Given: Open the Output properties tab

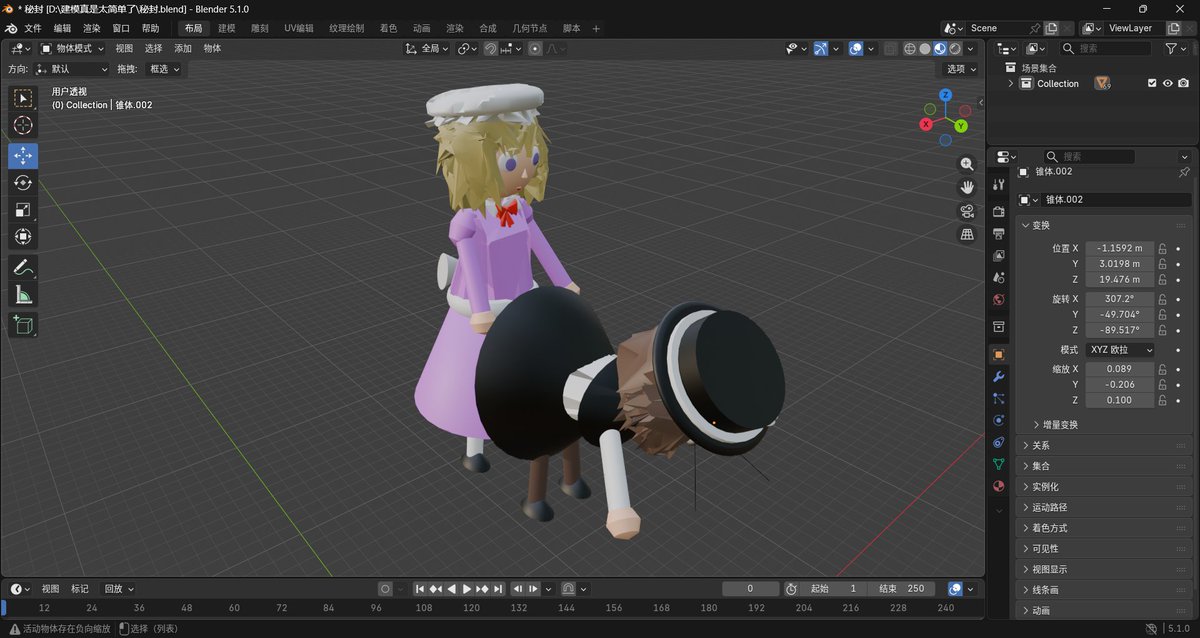Looking at the screenshot, I should tap(998, 234).
